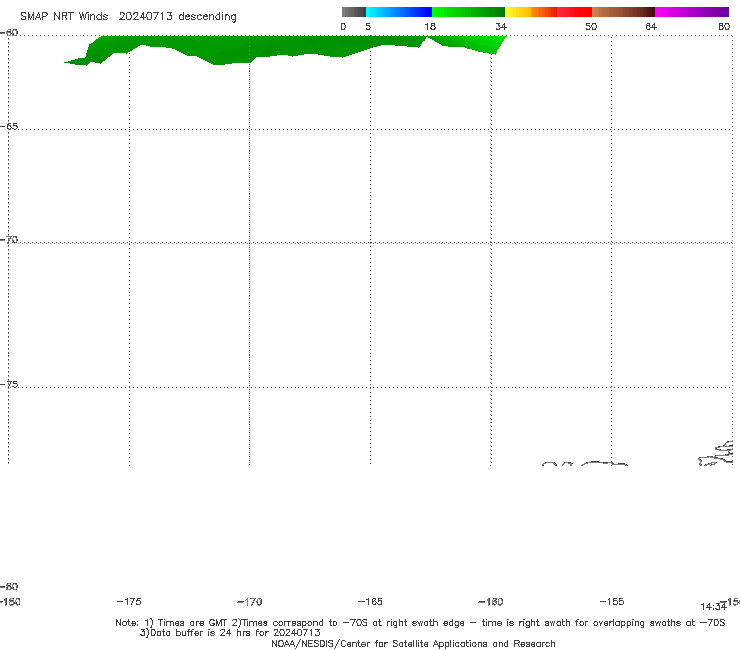Image resolution: width=740 pixels, height=650 pixels.
Task: Click the color scale label '64'
Action: (651, 26)
